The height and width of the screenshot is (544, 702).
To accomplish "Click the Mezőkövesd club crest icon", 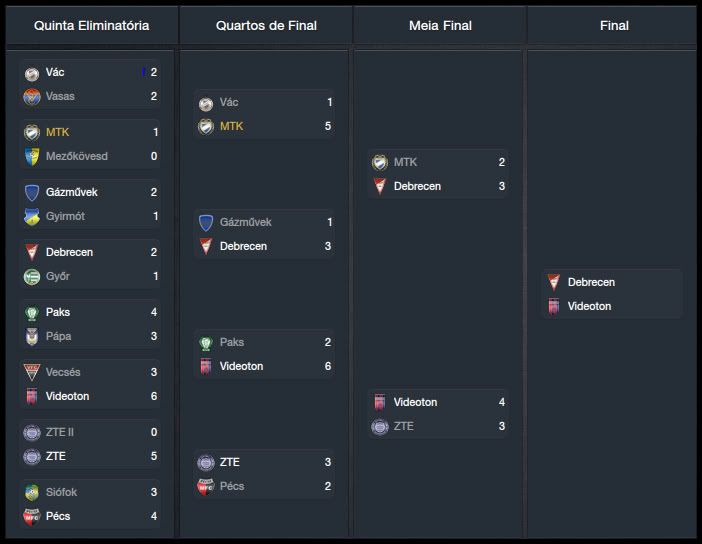I will 32,157.
